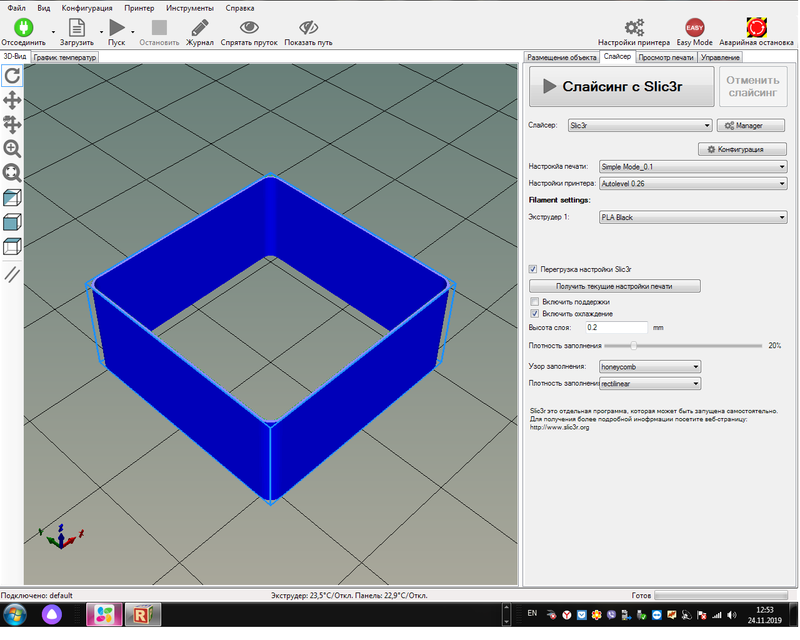Viewport: 800px width, 640px height.
Task: Click the Журнал (log) pencil icon
Action: [x=199, y=27]
